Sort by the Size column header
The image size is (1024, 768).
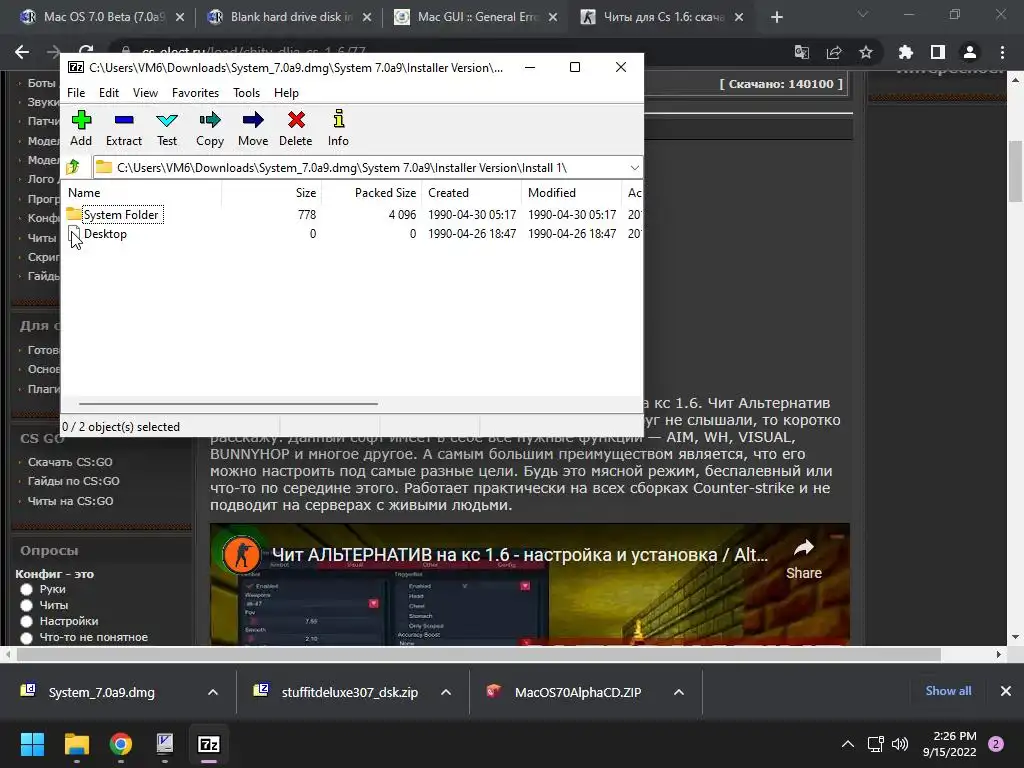click(x=271, y=193)
